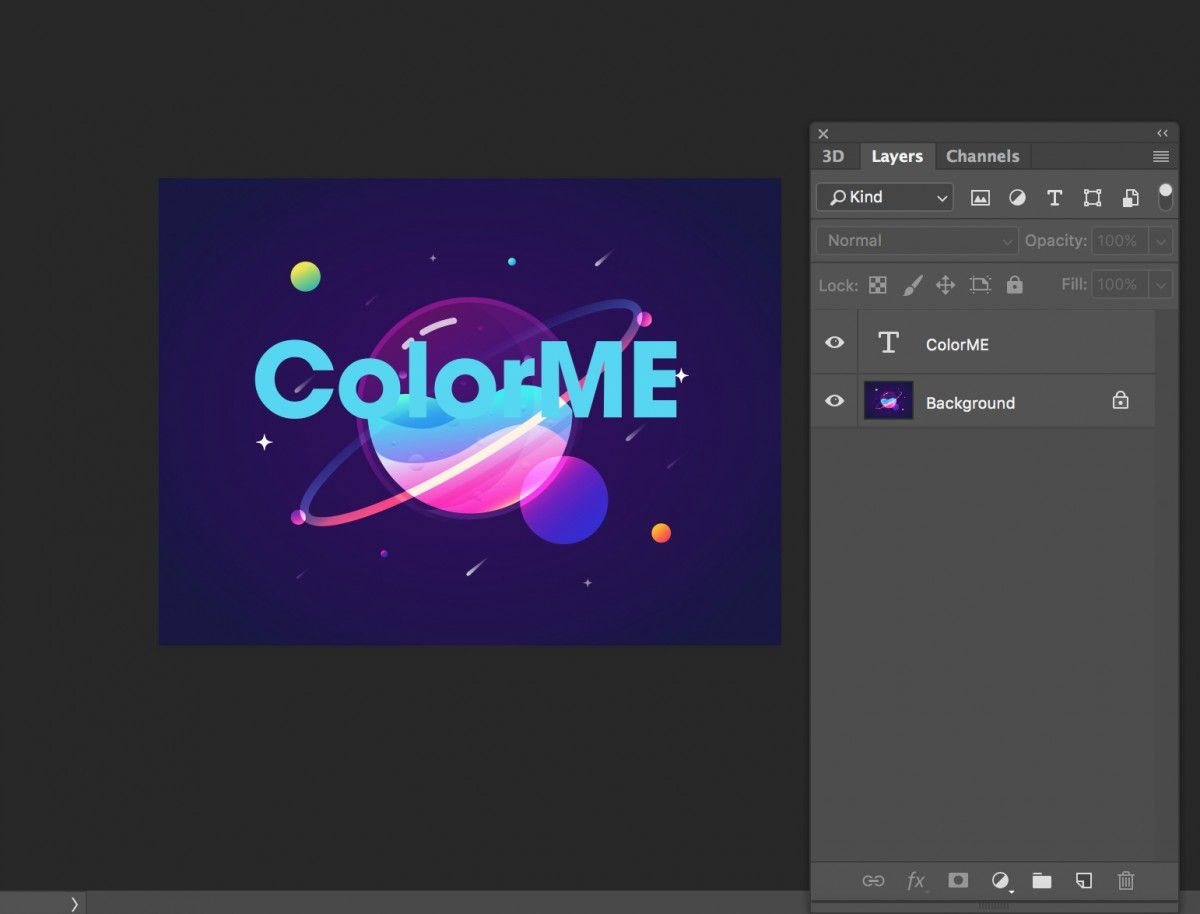Click the smart object filter icon

pyautogui.click(x=1130, y=198)
